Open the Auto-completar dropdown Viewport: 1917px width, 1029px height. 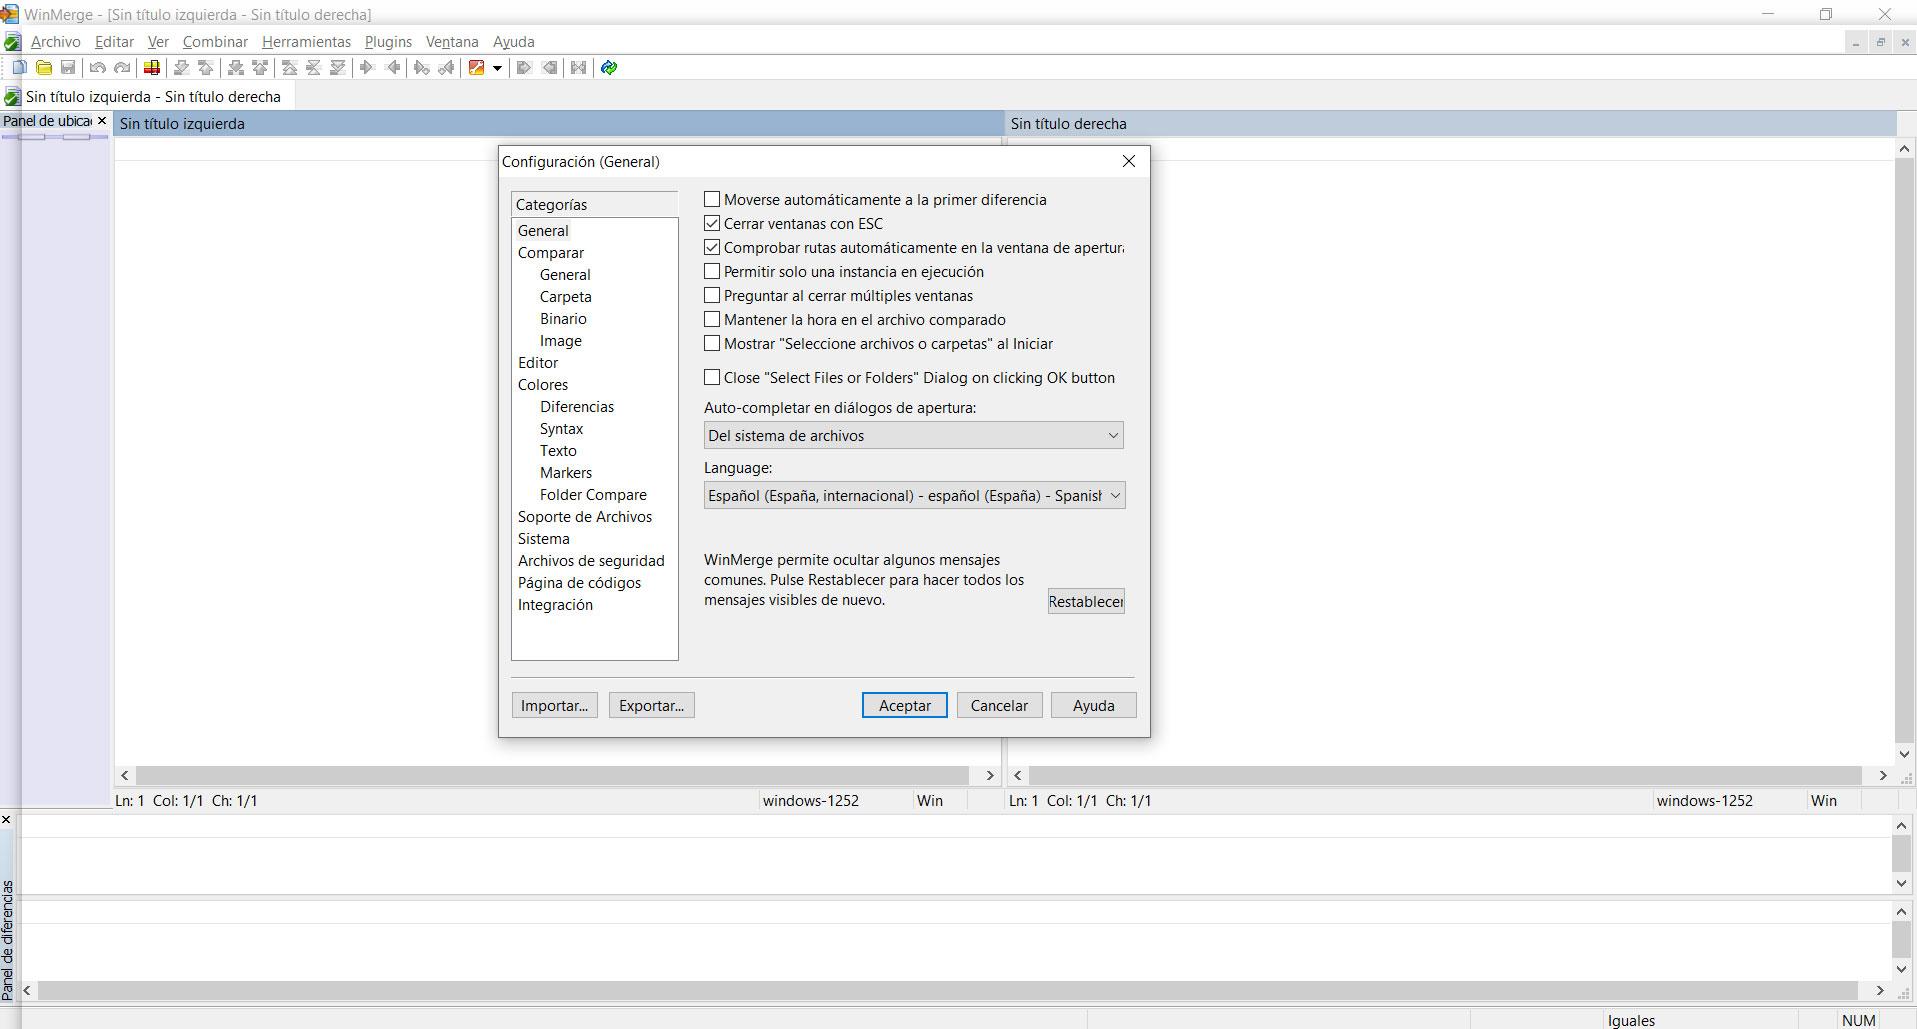pos(913,435)
